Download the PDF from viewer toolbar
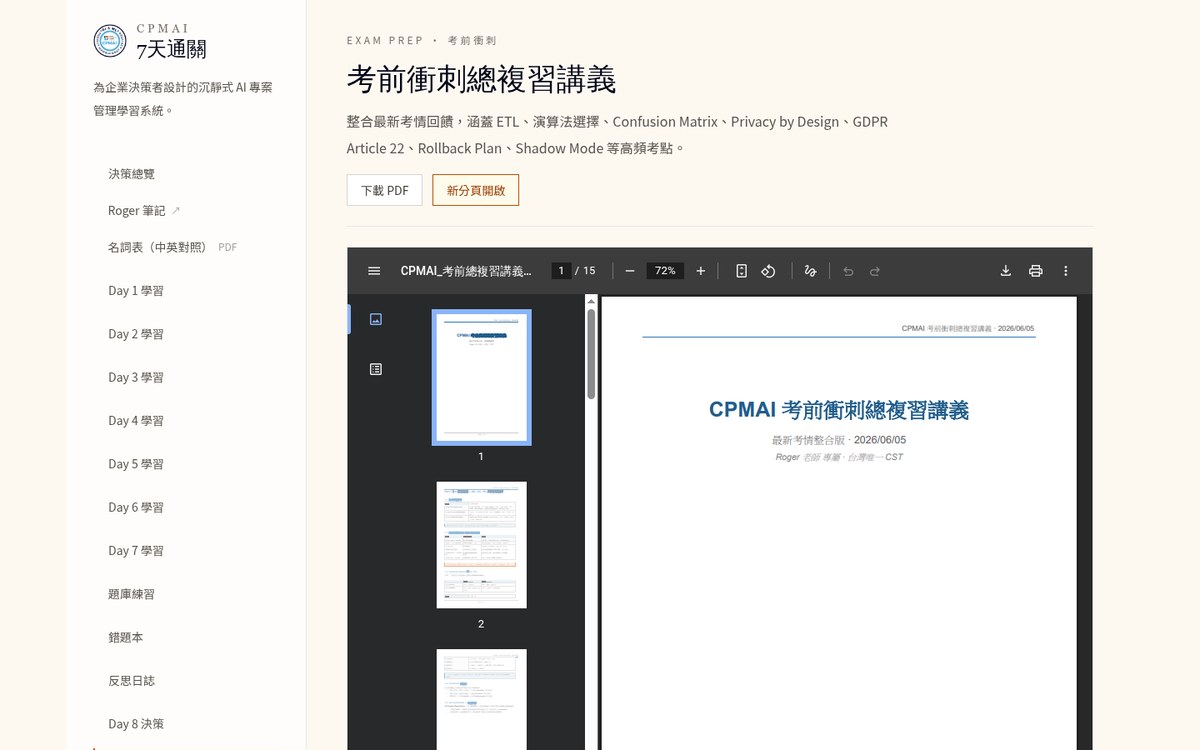 coord(1006,271)
